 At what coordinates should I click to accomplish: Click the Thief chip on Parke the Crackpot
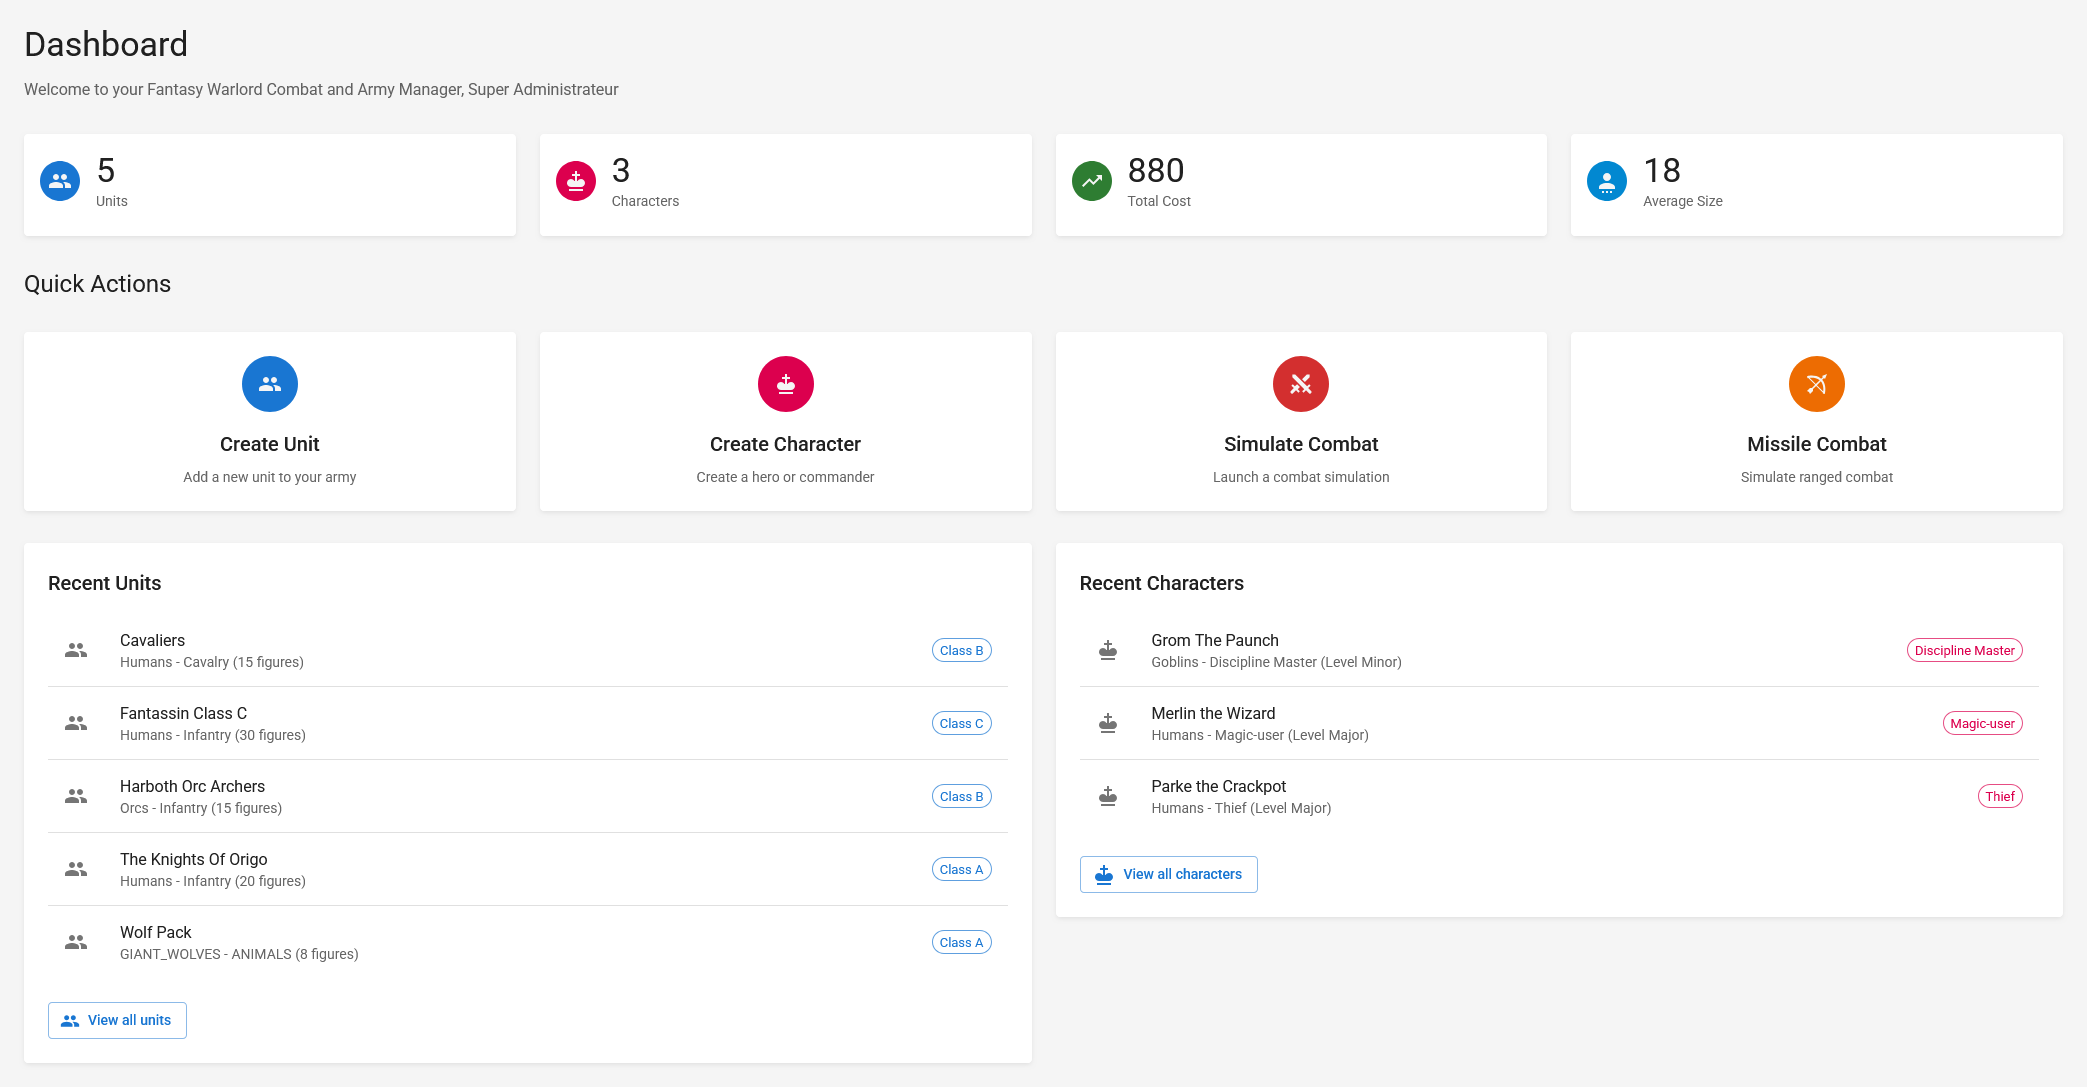point(1999,796)
